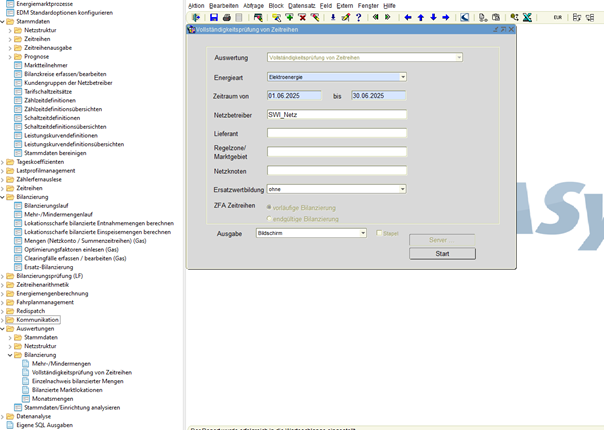This screenshot has height=430, width=604.
Task: Click the blue down arrow toolbar icon
Action: [433, 17]
